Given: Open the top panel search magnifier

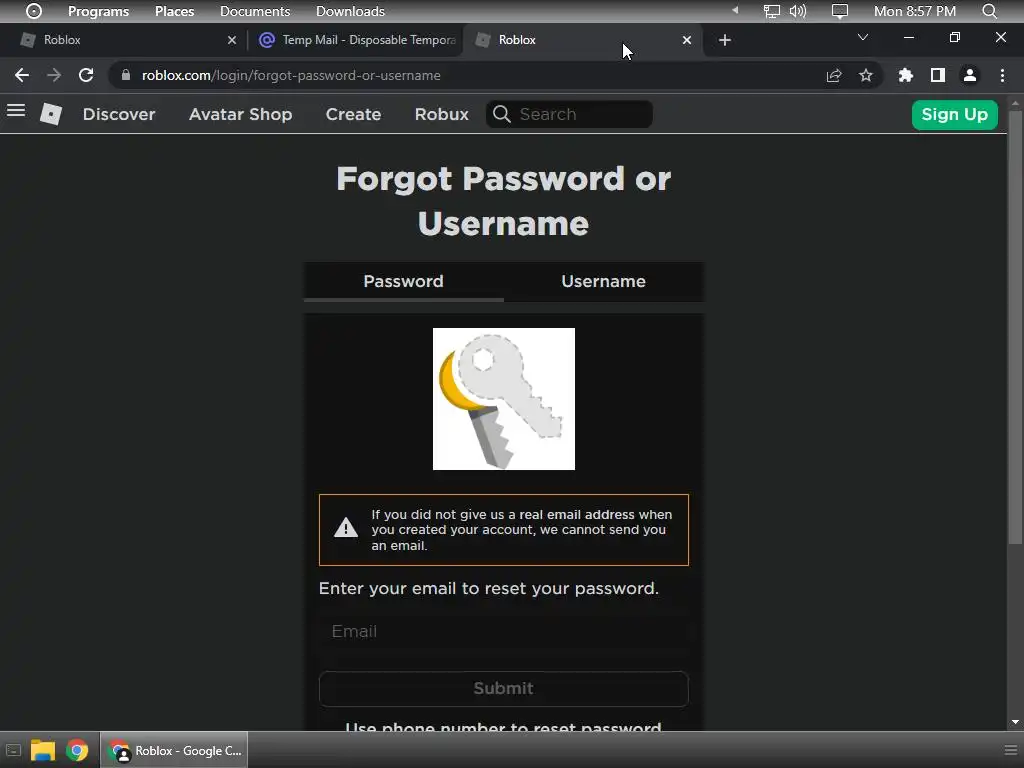Looking at the screenshot, I should pos(989,11).
